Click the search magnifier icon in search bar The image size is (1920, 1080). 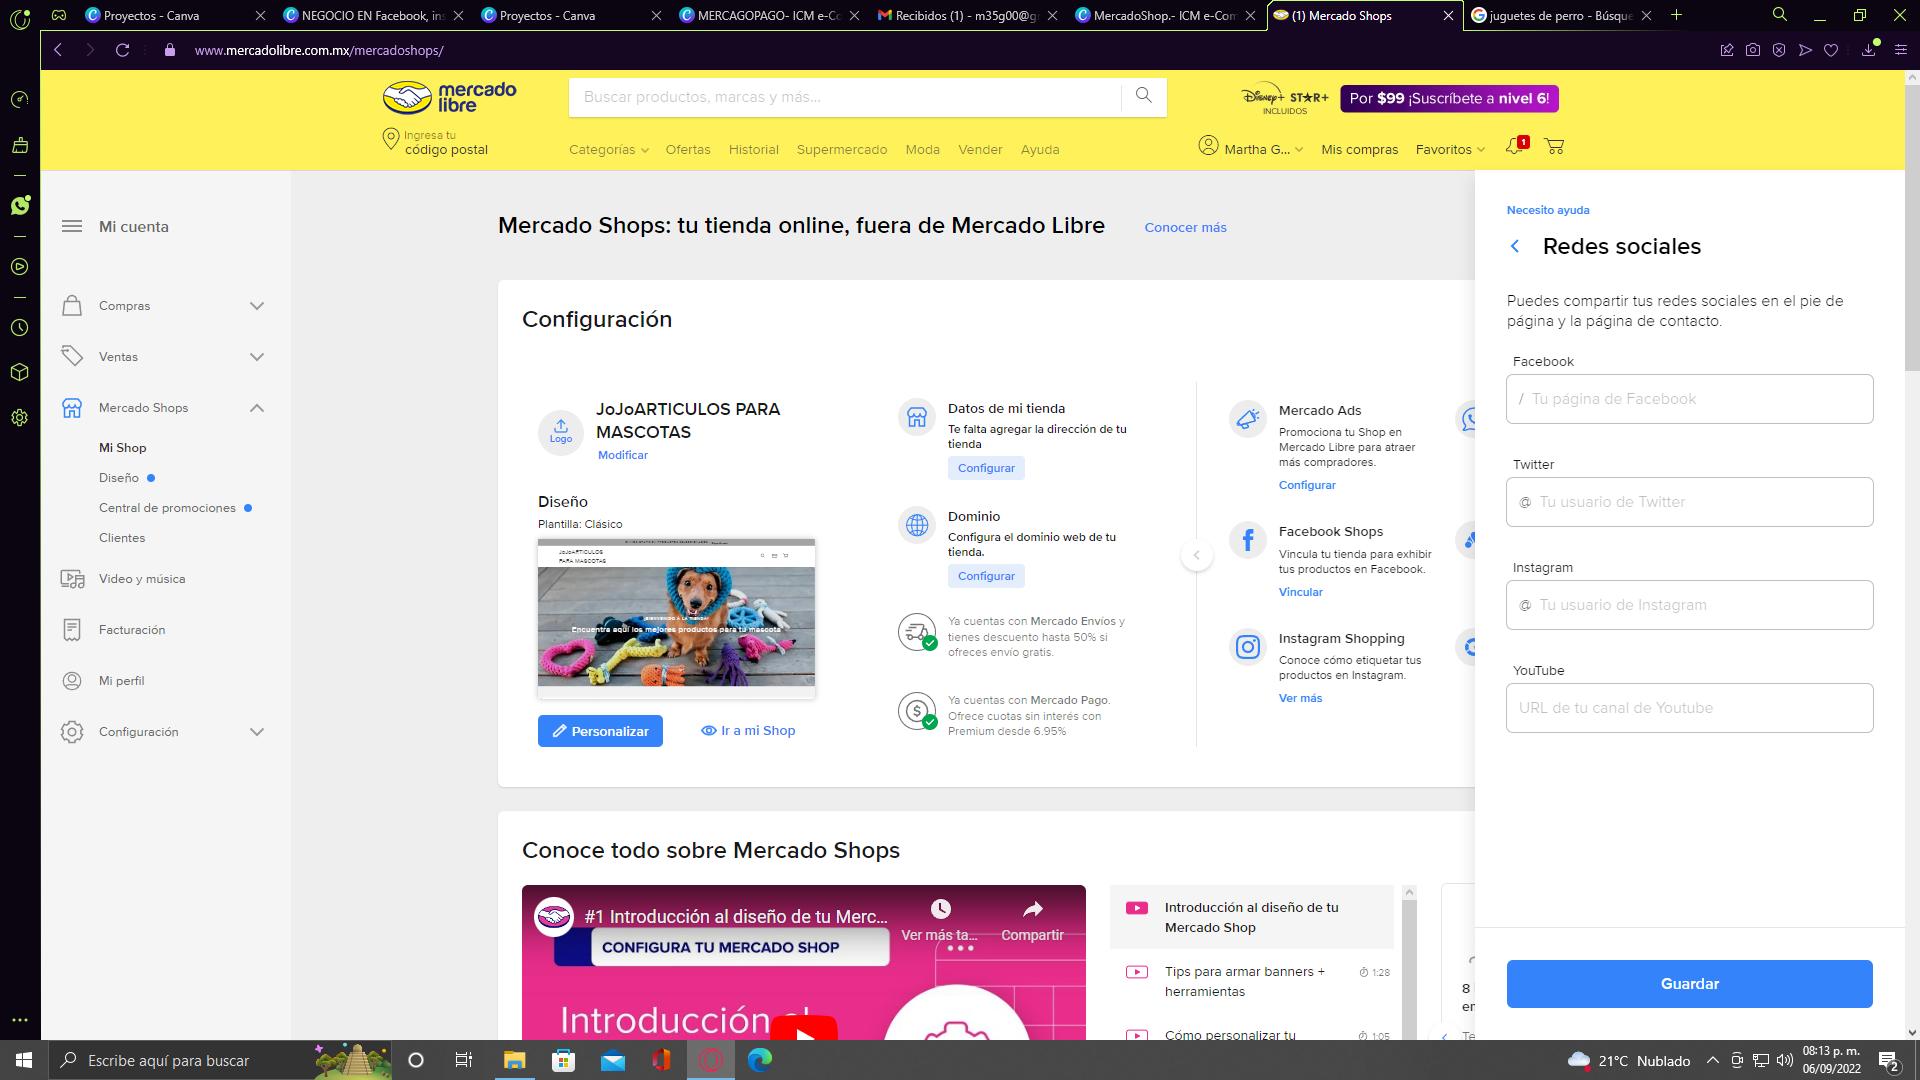coord(1143,96)
